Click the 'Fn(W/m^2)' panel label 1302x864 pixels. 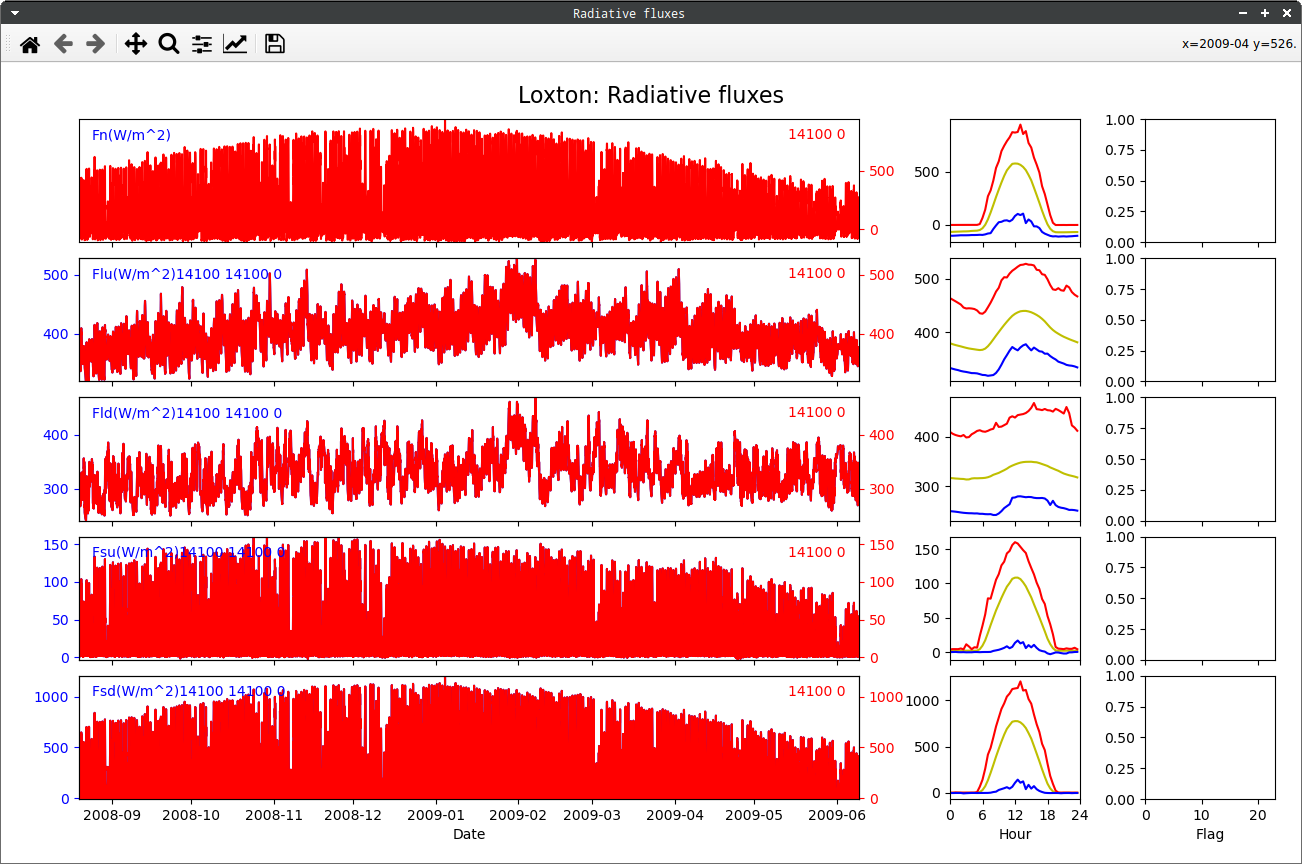tap(131, 135)
